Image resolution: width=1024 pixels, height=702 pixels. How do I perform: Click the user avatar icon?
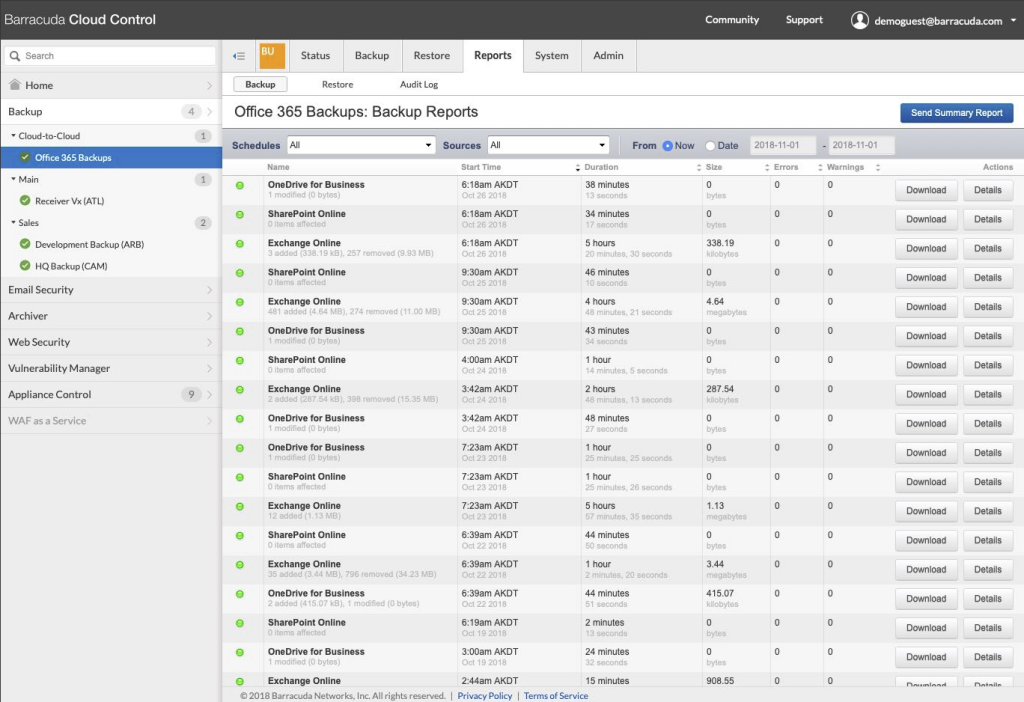click(x=859, y=20)
